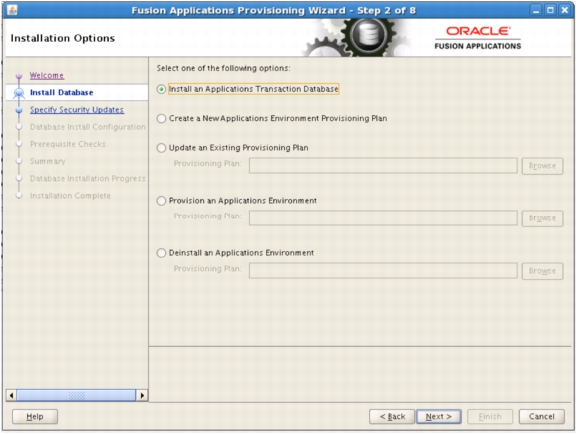Click the right scroll arrow in sidebar
The image size is (578, 434).
[142, 396]
